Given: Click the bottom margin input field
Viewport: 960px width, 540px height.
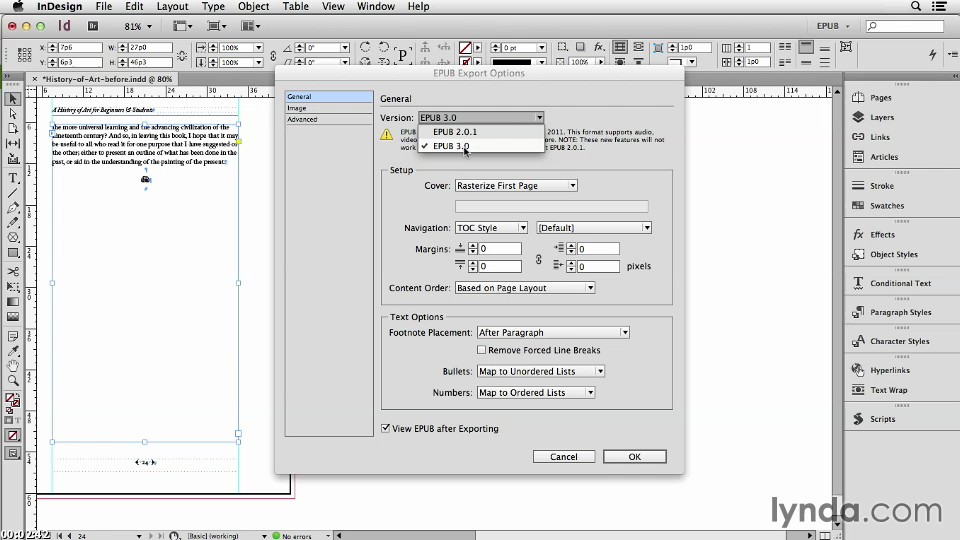Looking at the screenshot, I should click(500, 266).
